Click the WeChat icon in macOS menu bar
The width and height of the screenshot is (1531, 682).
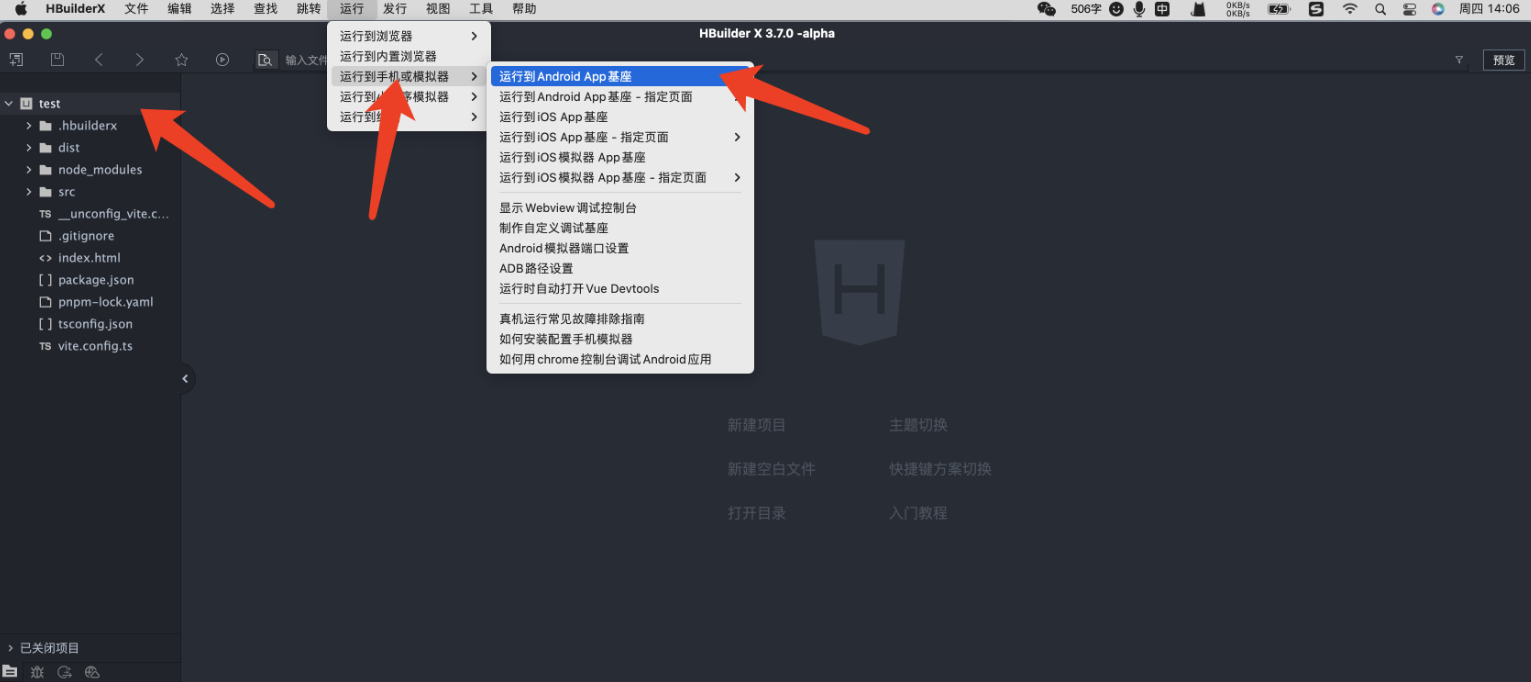[1047, 9]
